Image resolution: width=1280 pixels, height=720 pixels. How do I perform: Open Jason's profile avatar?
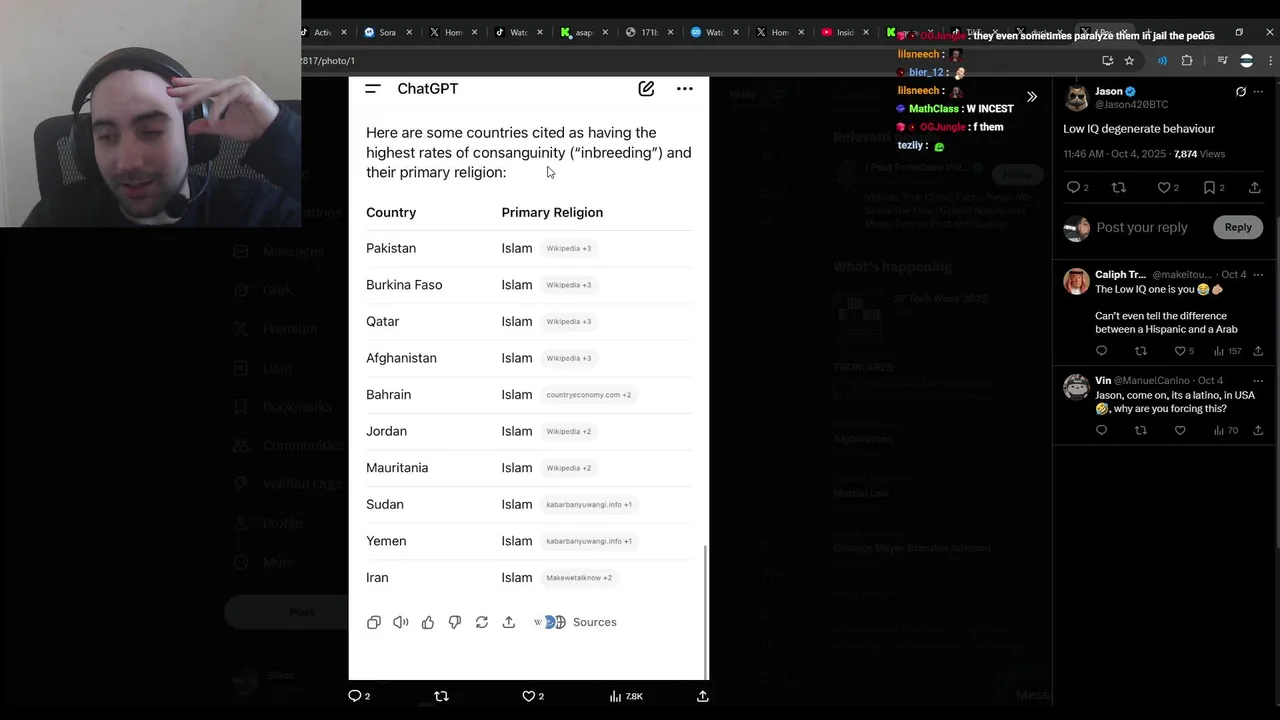pyautogui.click(x=1077, y=97)
